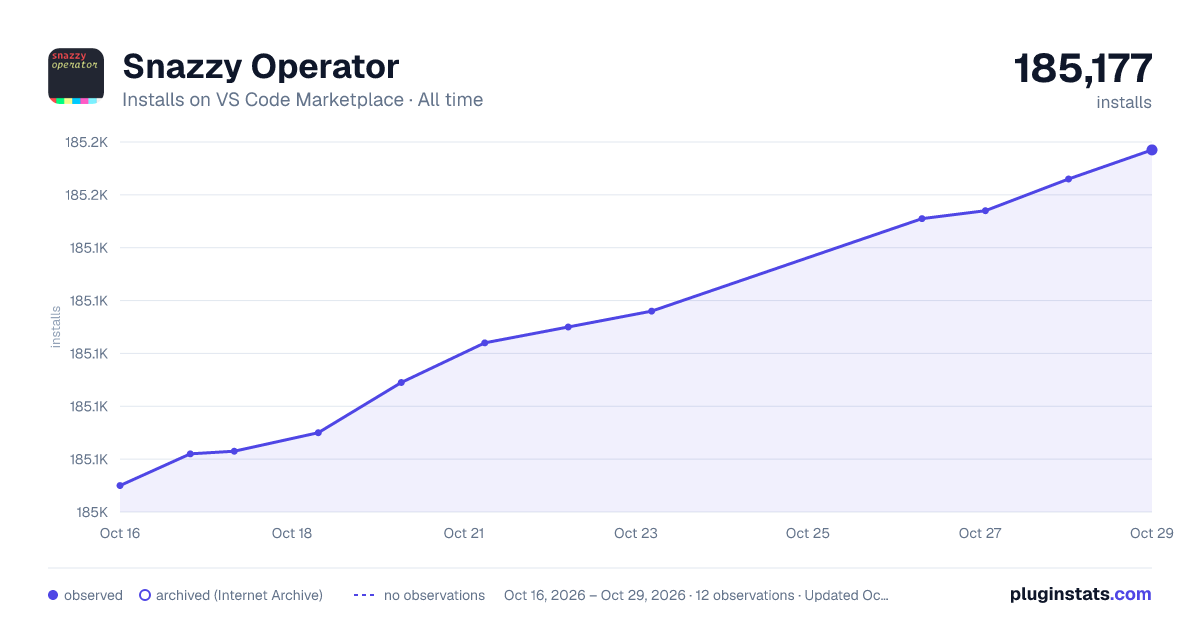Screen dimensions: 1200x630
Task: Click the 'Snazzy Operator' title
Action: pyautogui.click(x=261, y=66)
